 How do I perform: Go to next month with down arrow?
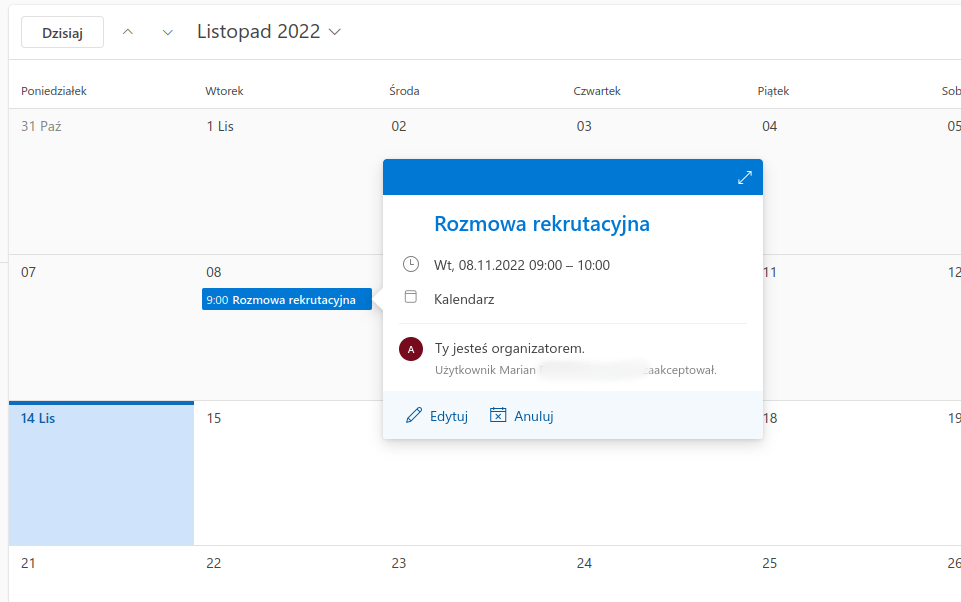click(x=167, y=32)
